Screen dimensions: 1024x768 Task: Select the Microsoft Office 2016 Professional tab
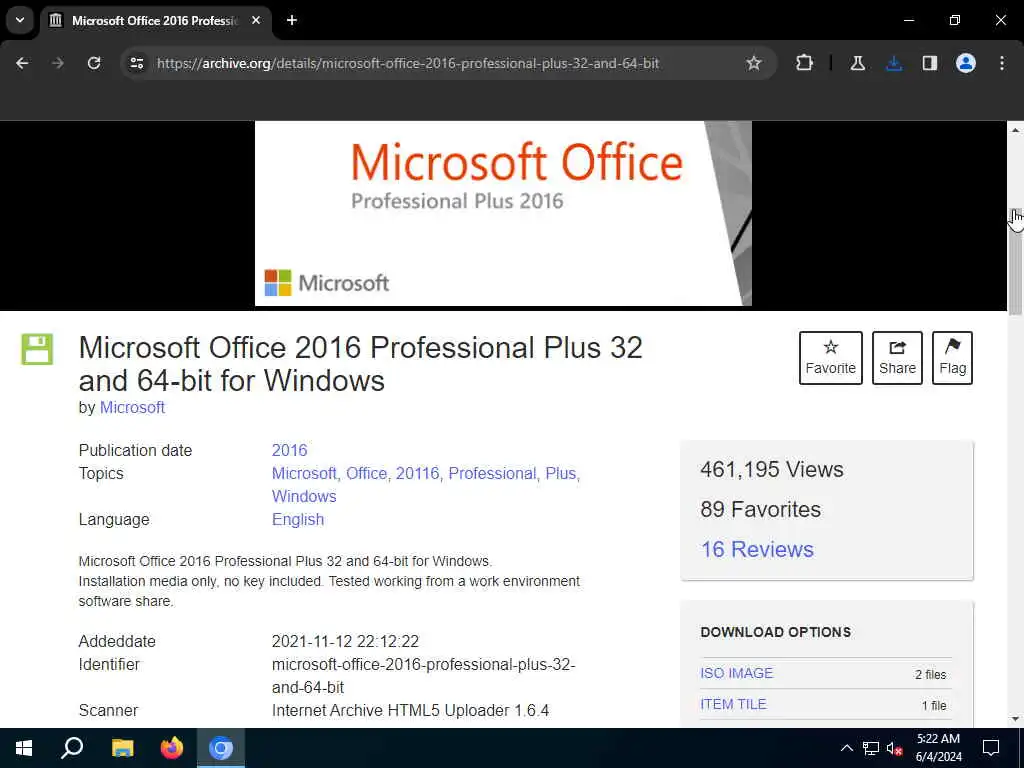(x=154, y=21)
